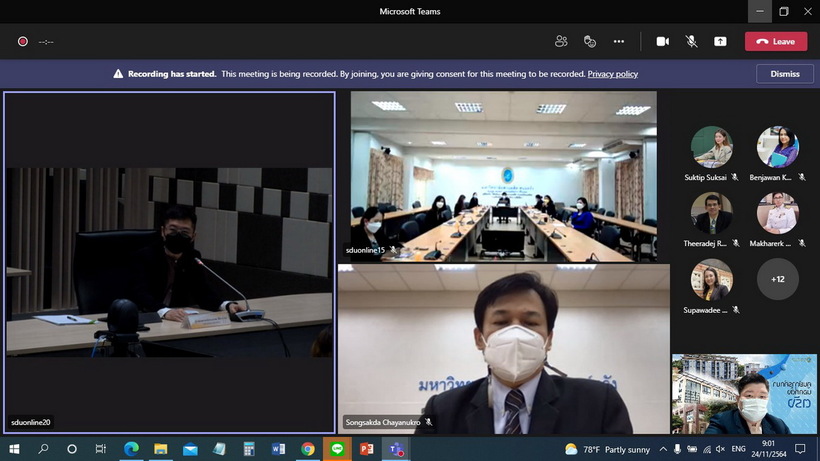Click the sduonline15 name label
The width and height of the screenshot is (820, 461).
pos(365,250)
